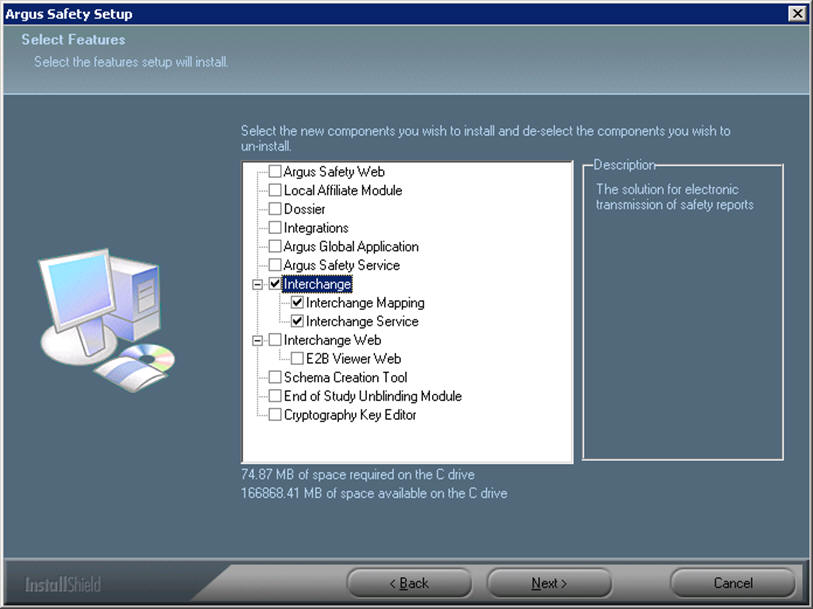
Task: Select the Interchange Mapping label
Action: tap(365, 302)
